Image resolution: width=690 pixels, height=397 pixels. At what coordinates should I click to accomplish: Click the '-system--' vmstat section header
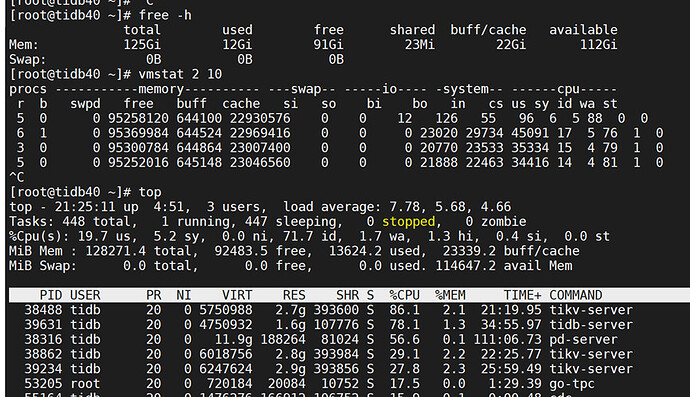click(x=469, y=89)
